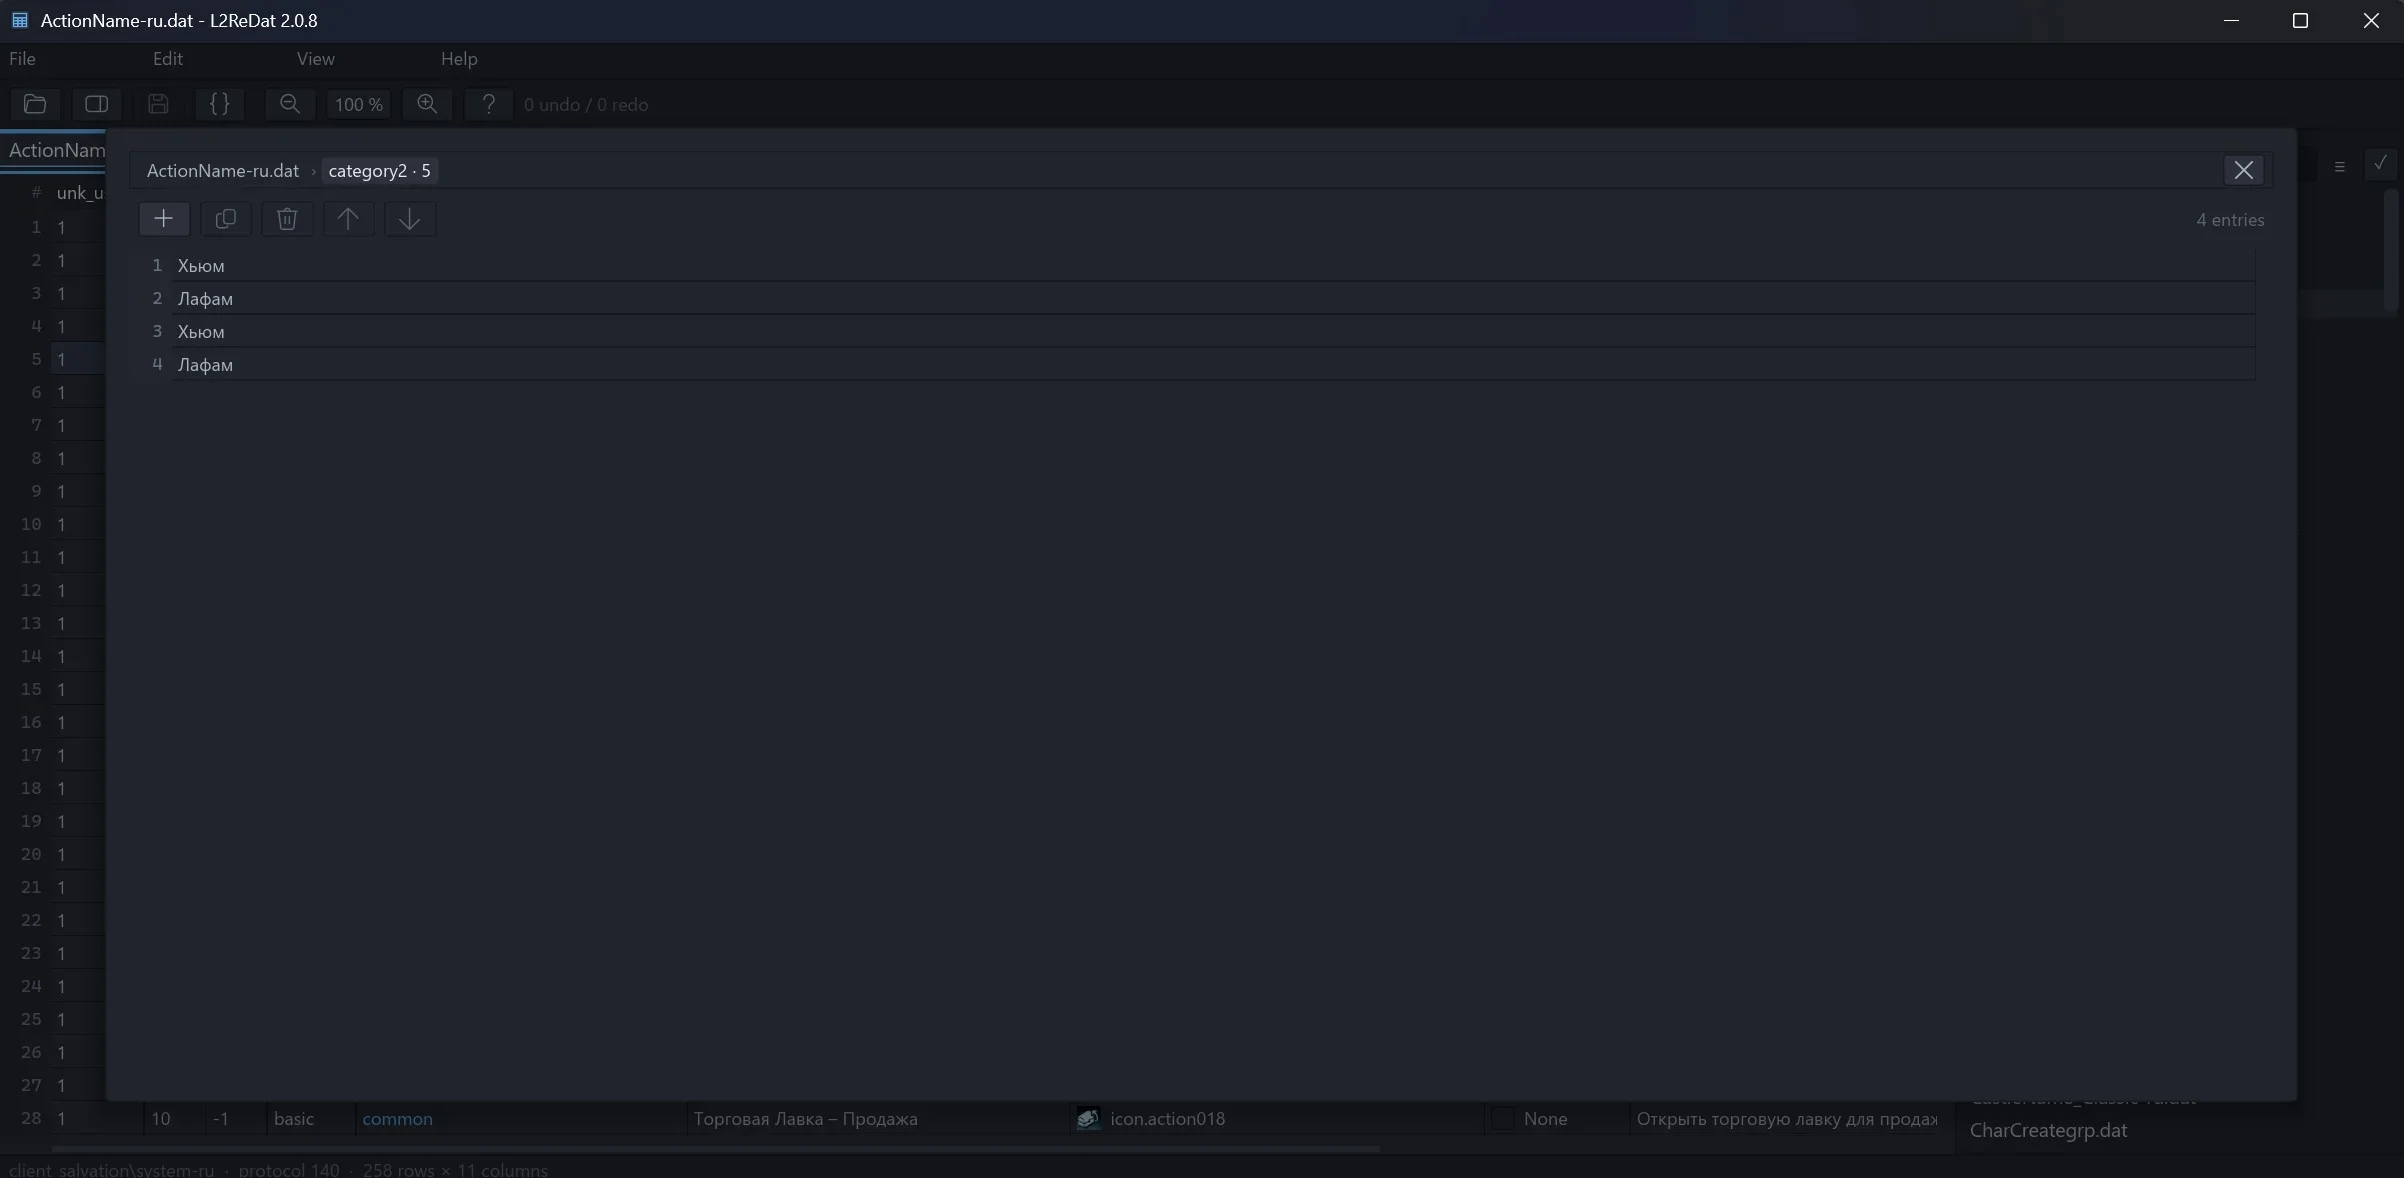
Task: Click ActionName-ru.dat breadcrumb link
Action: 223,171
